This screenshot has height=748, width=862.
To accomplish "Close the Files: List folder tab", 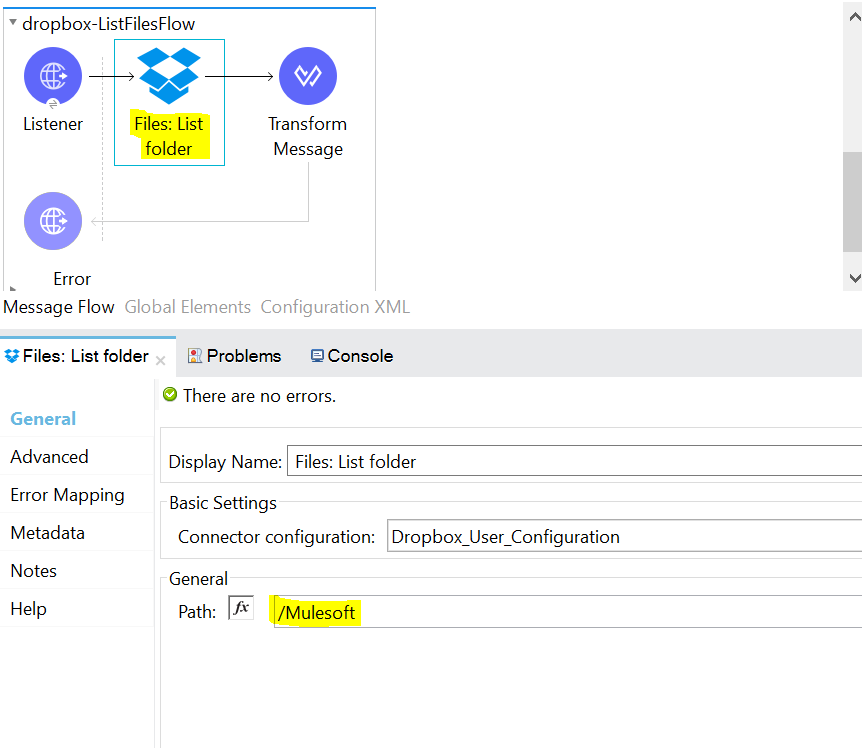I will [161, 361].
